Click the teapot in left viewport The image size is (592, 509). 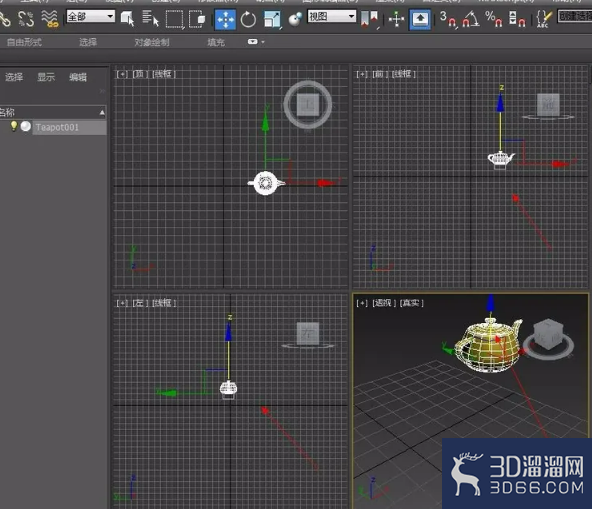click(x=228, y=389)
